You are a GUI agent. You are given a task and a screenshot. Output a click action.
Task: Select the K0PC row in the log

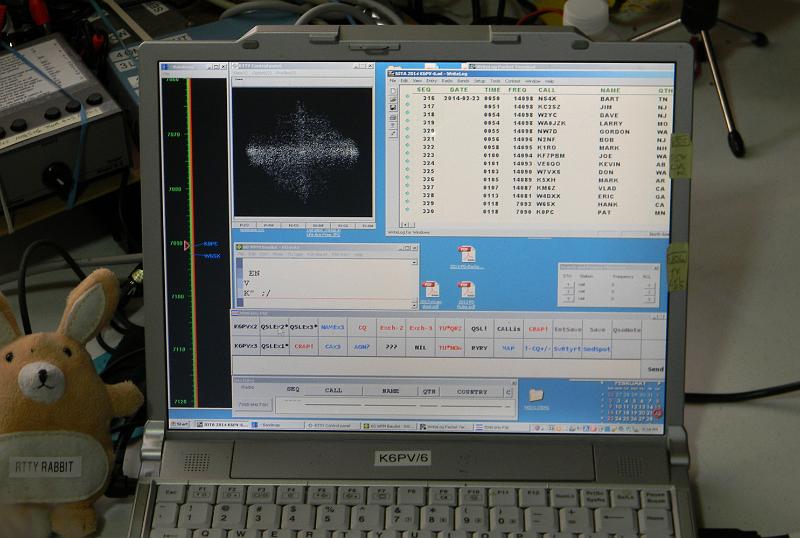click(x=536, y=212)
